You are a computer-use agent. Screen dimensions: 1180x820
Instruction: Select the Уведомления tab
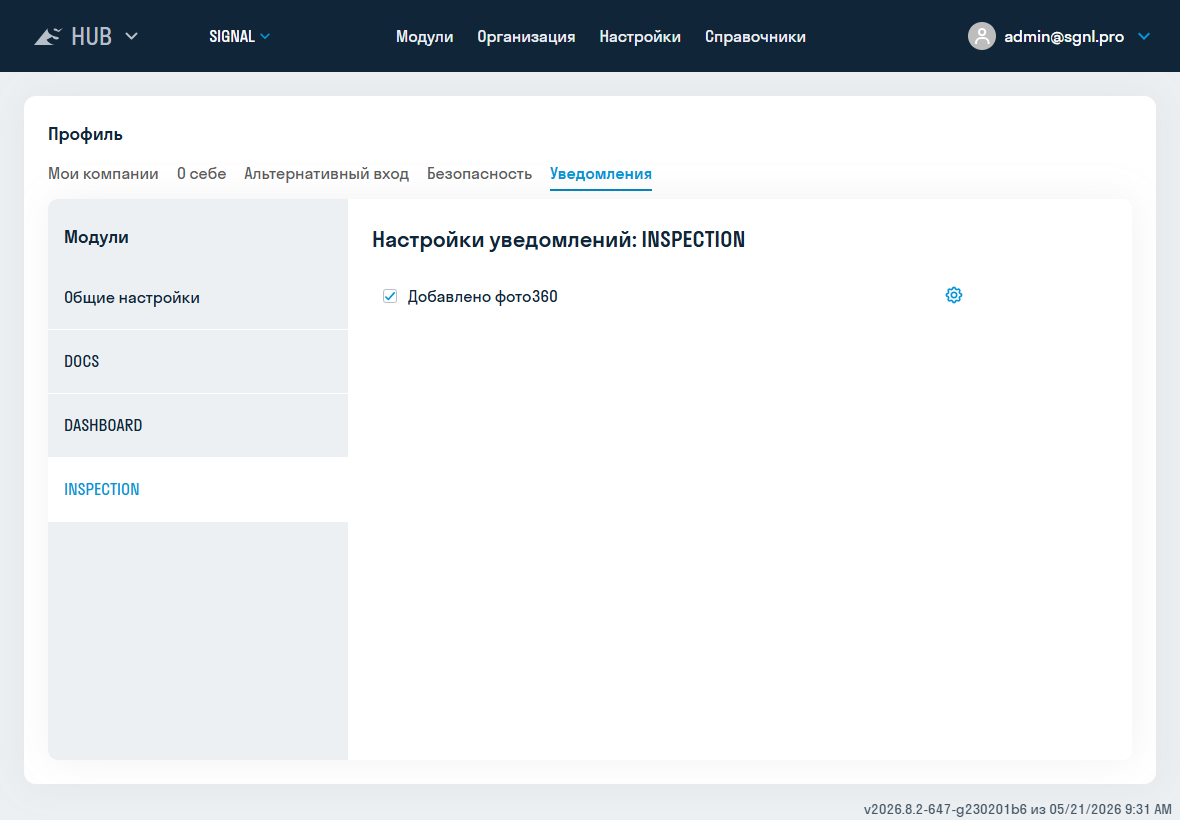(601, 174)
